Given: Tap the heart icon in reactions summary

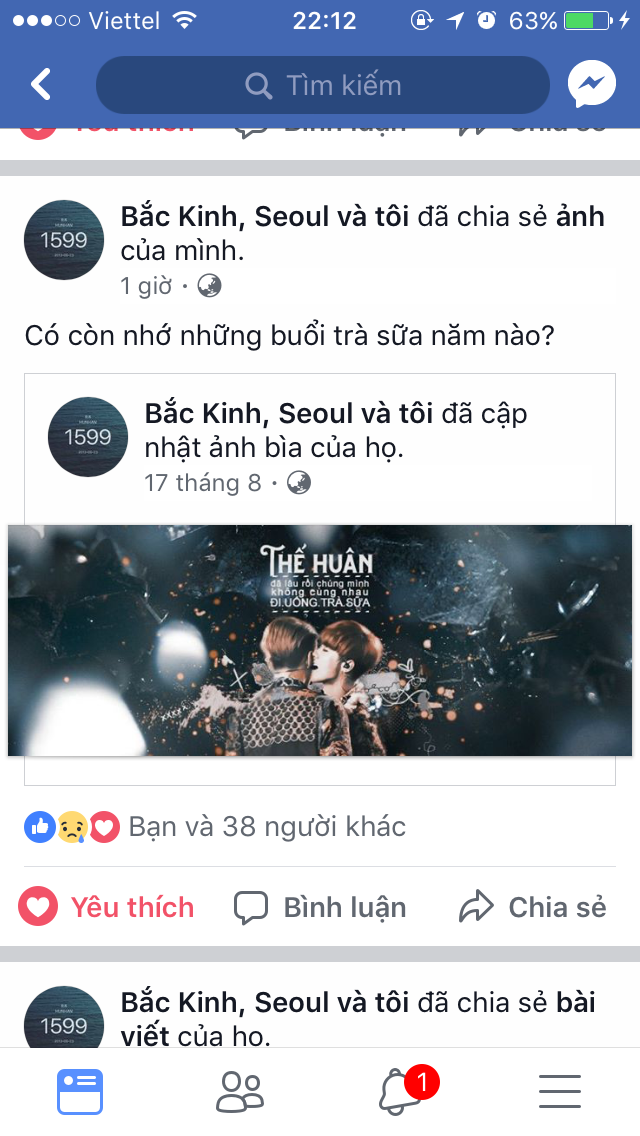Looking at the screenshot, I should [x=104, y=827].
